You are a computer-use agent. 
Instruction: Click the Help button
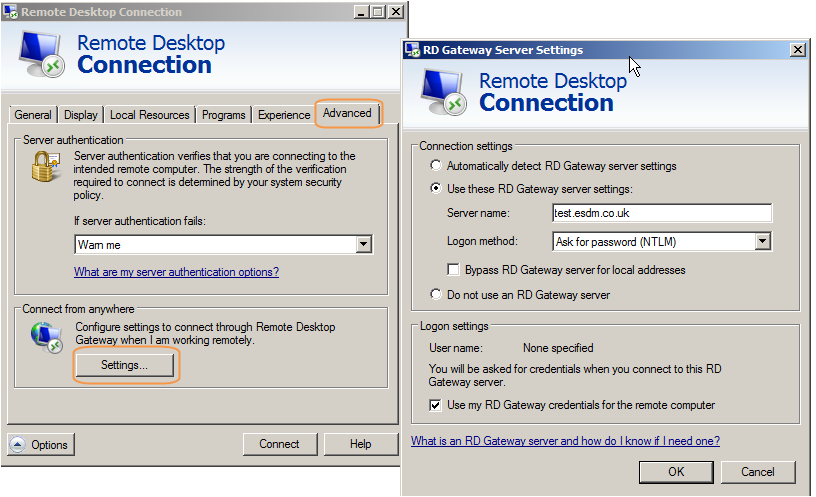click(x=361, y=444)
